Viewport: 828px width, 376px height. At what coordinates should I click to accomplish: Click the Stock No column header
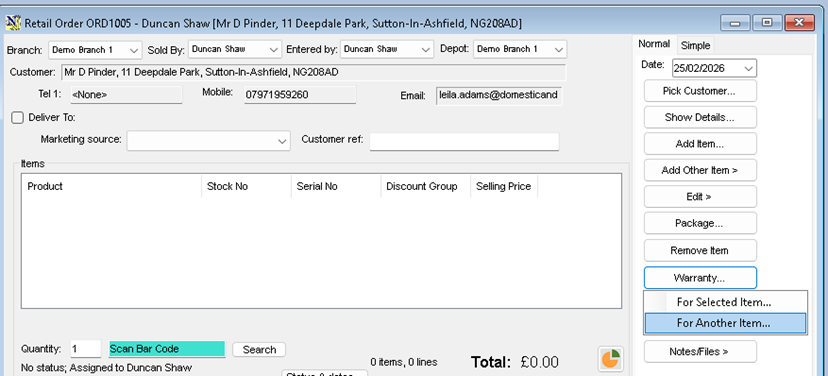click(x=246, y=186)
